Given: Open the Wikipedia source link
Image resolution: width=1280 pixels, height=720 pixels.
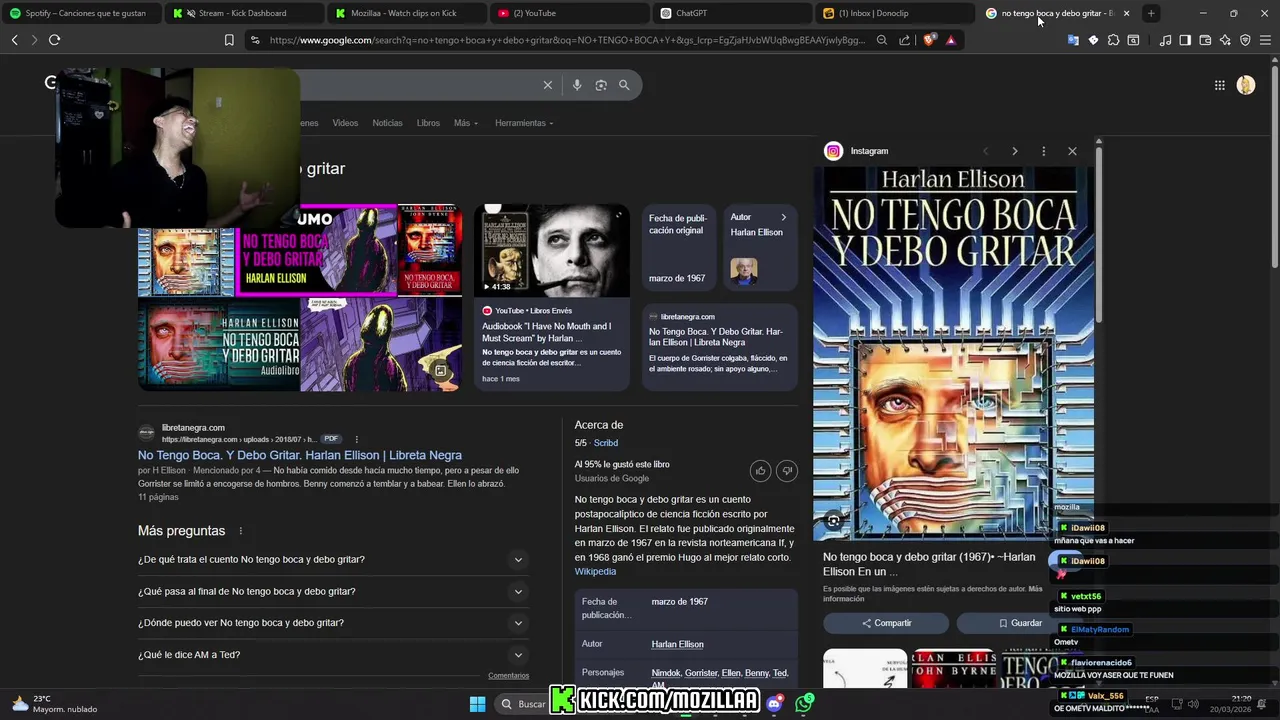Looking at the screenshot, I should (x=595, y=572).
